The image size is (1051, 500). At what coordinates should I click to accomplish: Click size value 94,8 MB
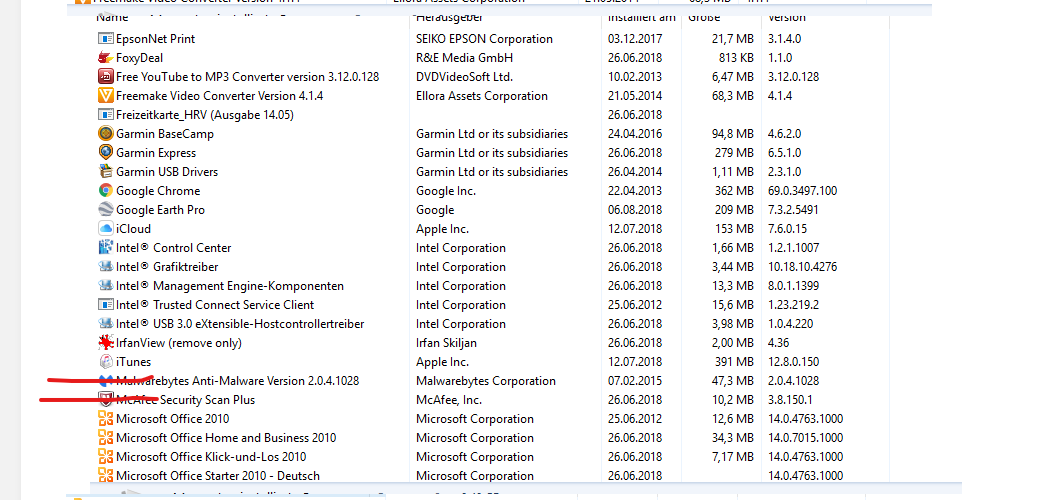tap(733, 133)
